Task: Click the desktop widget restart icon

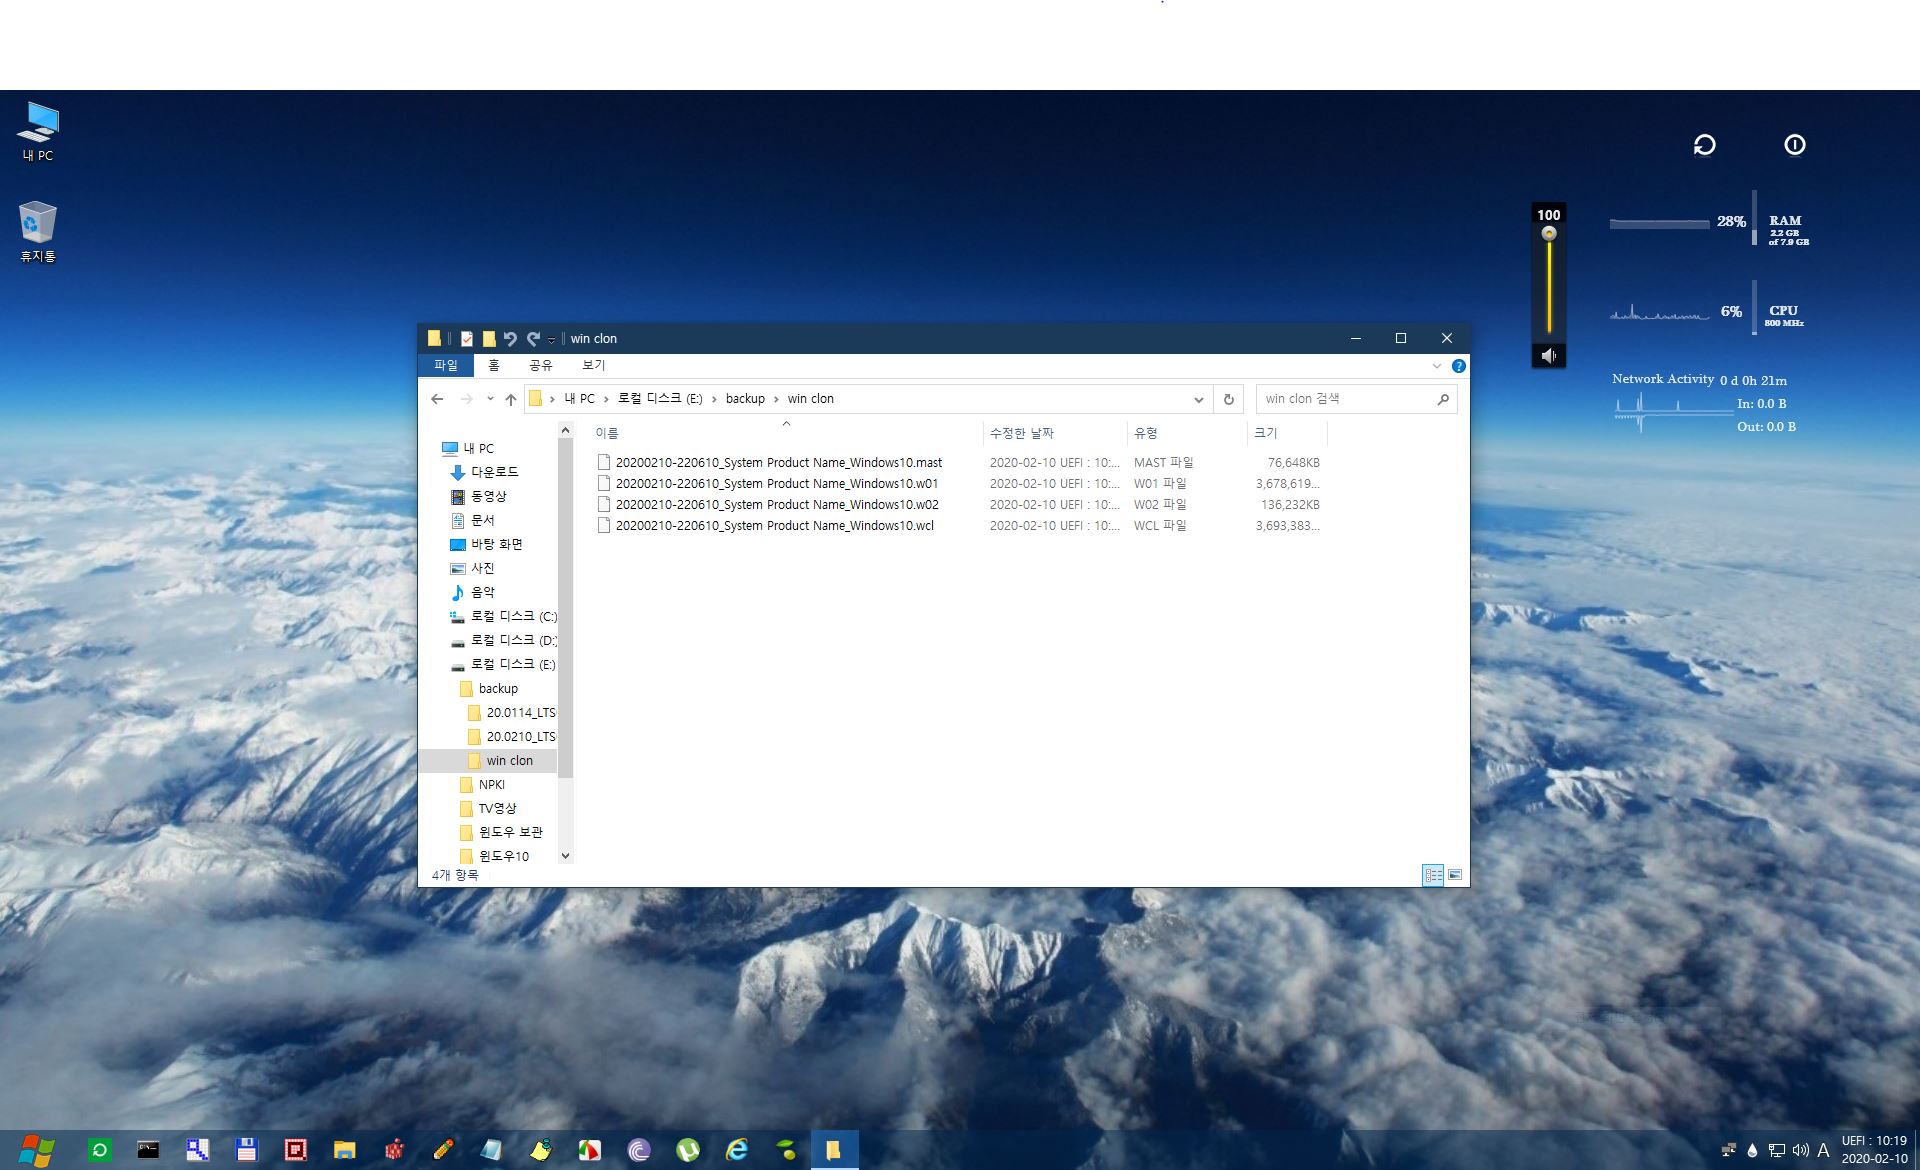Action: pos(1705,145)
